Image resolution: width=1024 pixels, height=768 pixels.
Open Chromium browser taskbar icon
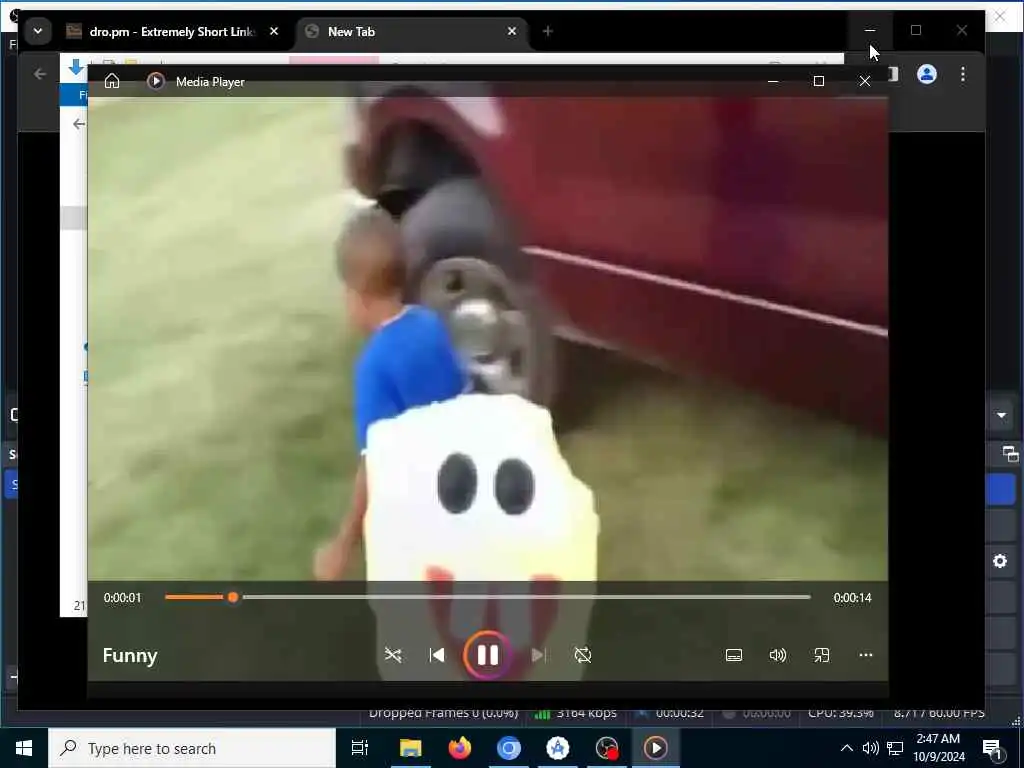point(509,748)
